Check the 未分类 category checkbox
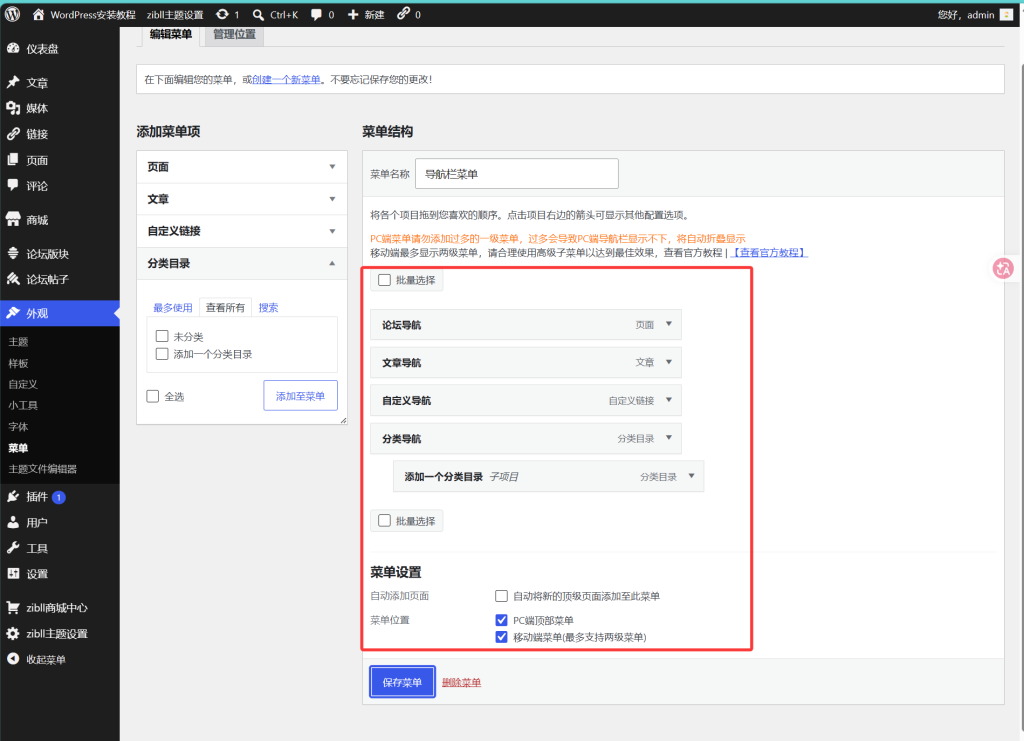 162,336
